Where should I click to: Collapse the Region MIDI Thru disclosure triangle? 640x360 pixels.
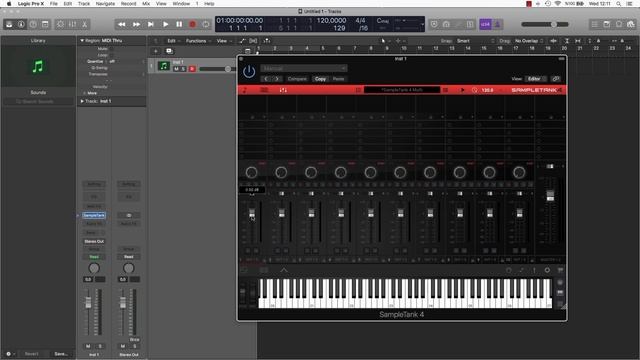pyautogui.click(x=82, y=40)
